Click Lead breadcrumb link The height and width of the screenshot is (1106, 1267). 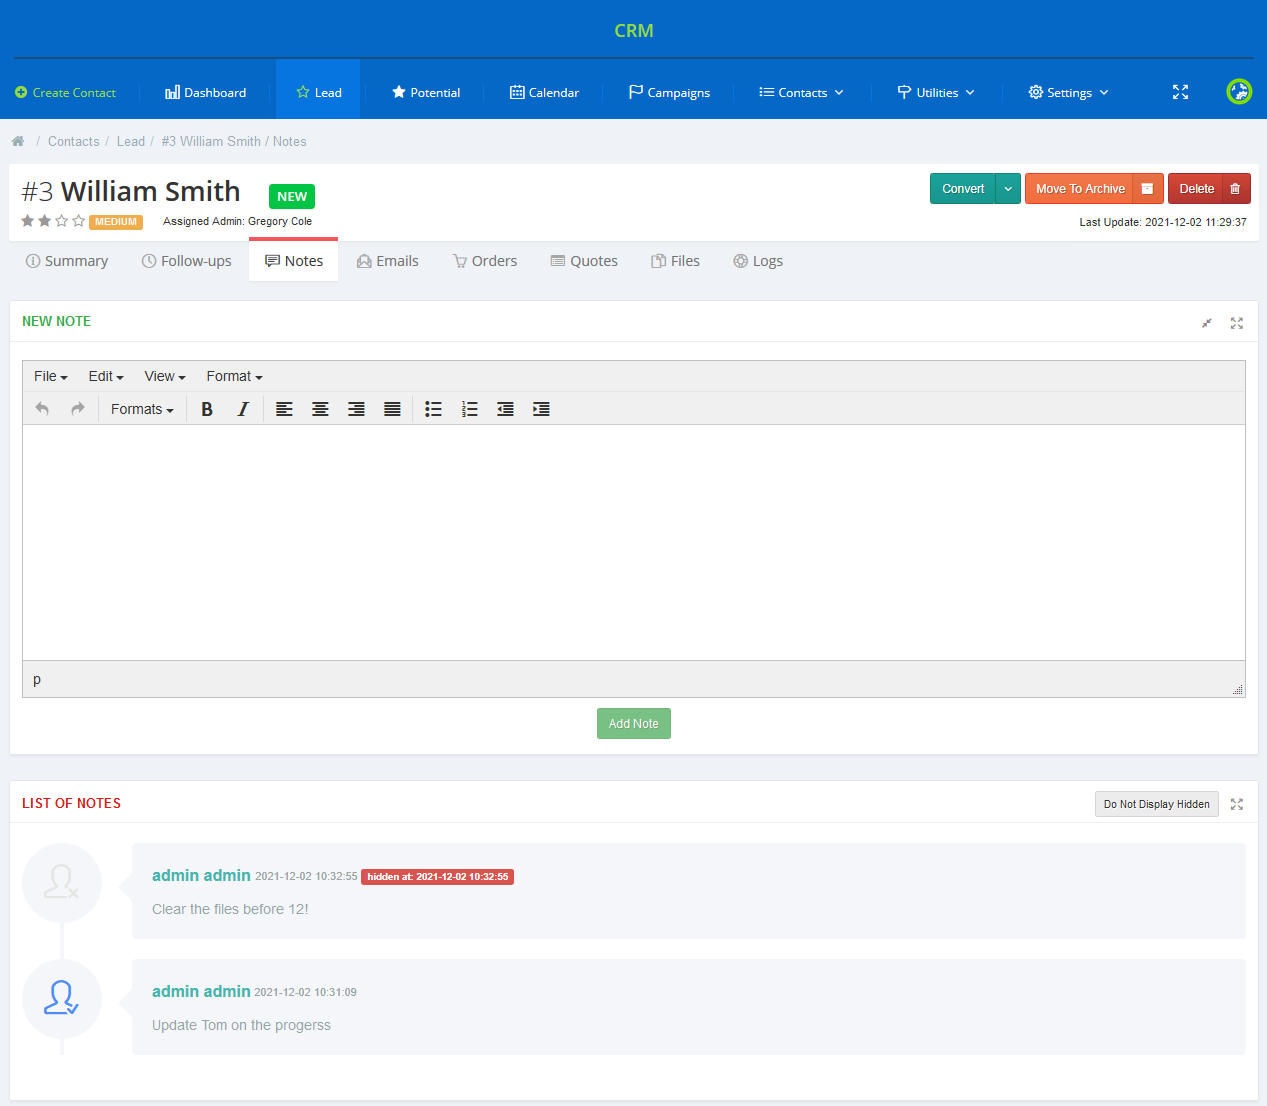[131, 141]
